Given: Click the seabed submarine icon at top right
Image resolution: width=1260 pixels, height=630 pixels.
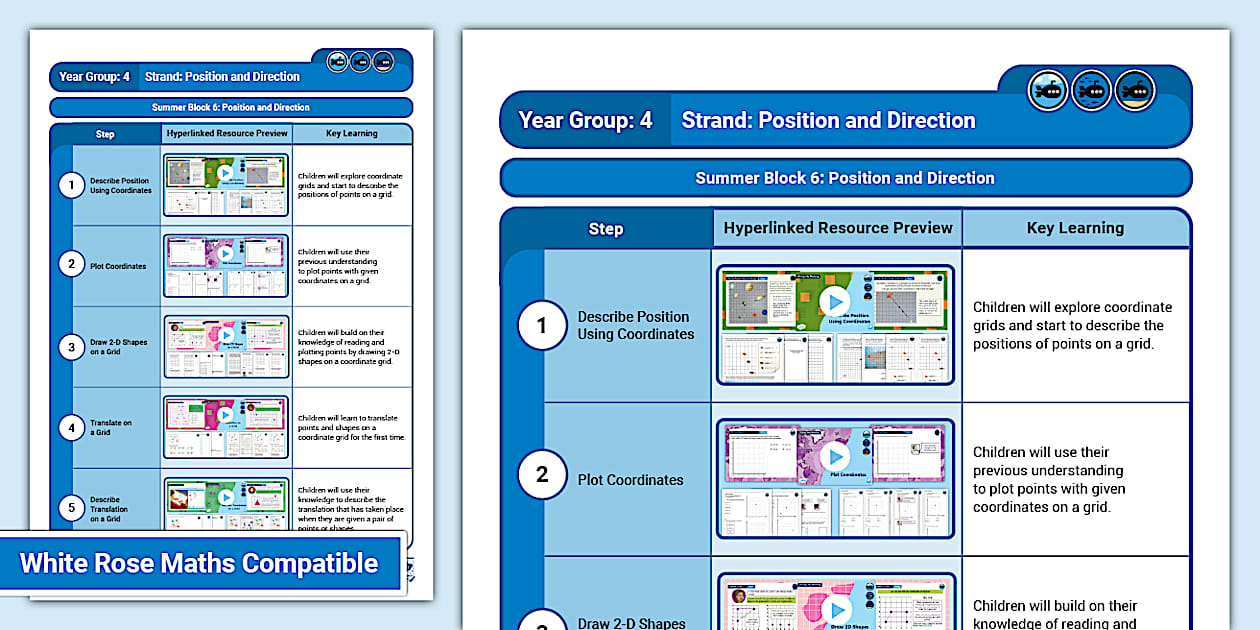Looking at the screenshot, I should pyautogui.click(x=1136, y=90).
